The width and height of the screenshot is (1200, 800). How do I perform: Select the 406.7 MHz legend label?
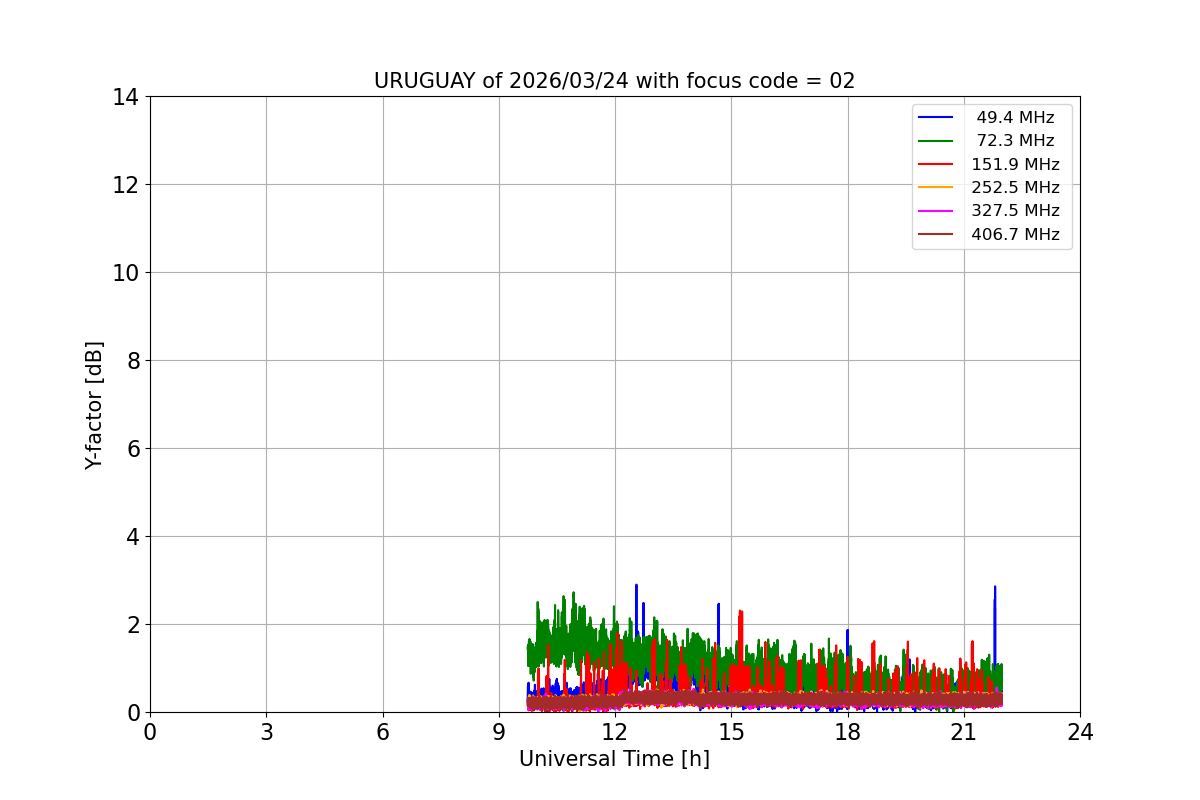[x=1015, y=235]
